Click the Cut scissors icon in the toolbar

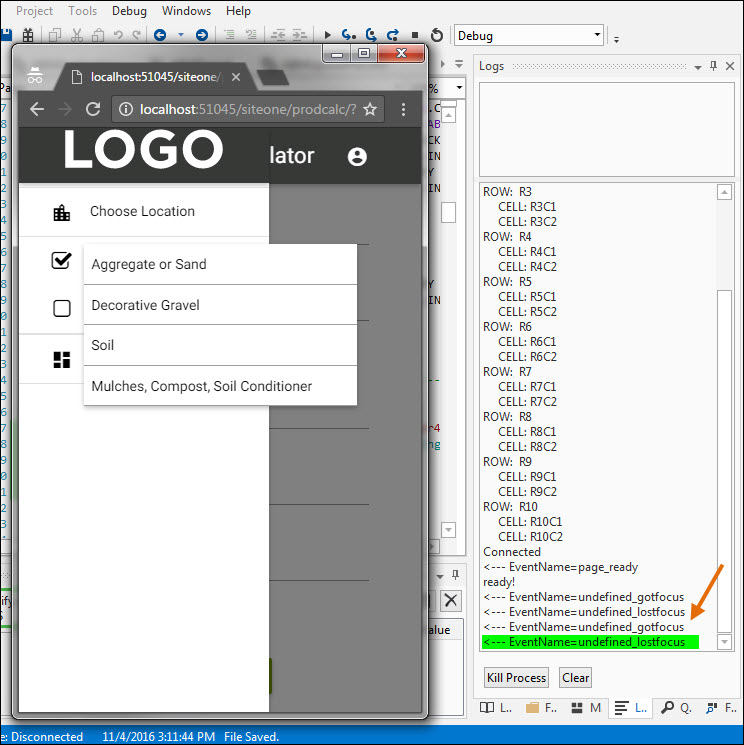coord(76,35)
